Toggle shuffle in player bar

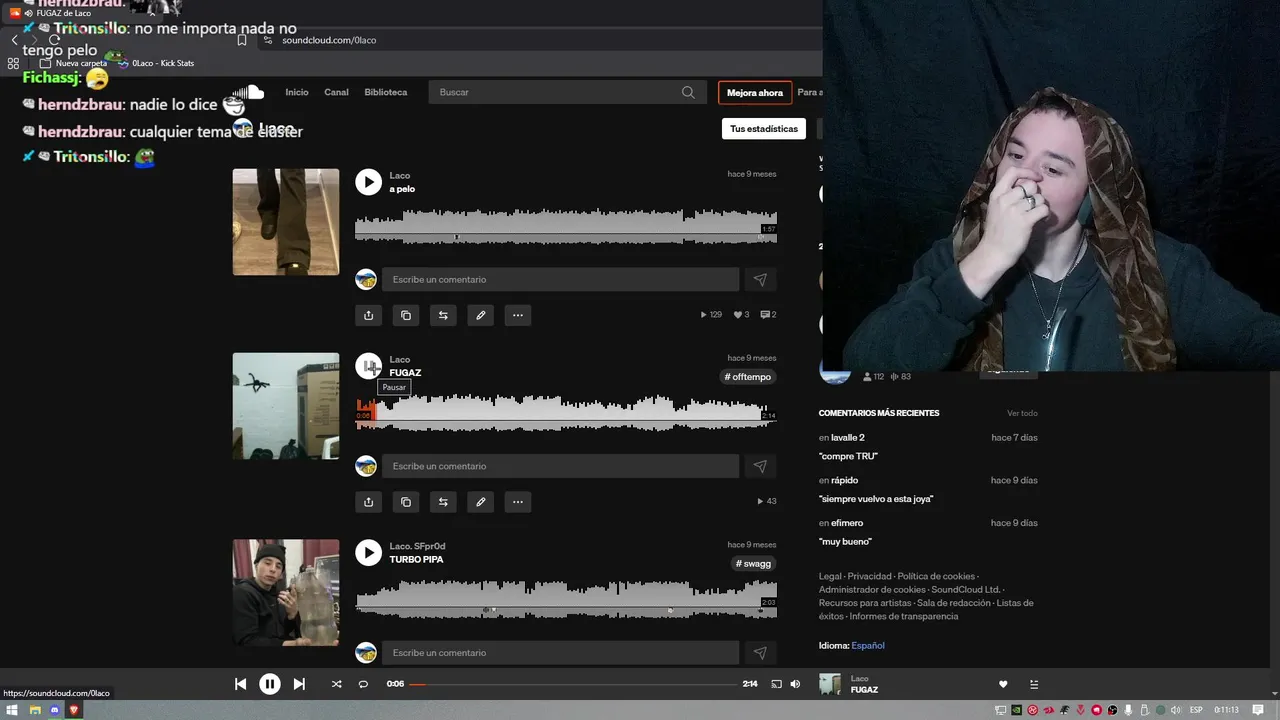point(336,684)
